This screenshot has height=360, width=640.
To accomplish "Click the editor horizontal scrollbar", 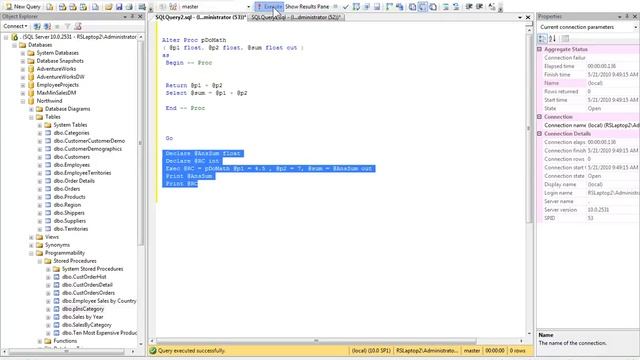I will [x=316, y=340].
